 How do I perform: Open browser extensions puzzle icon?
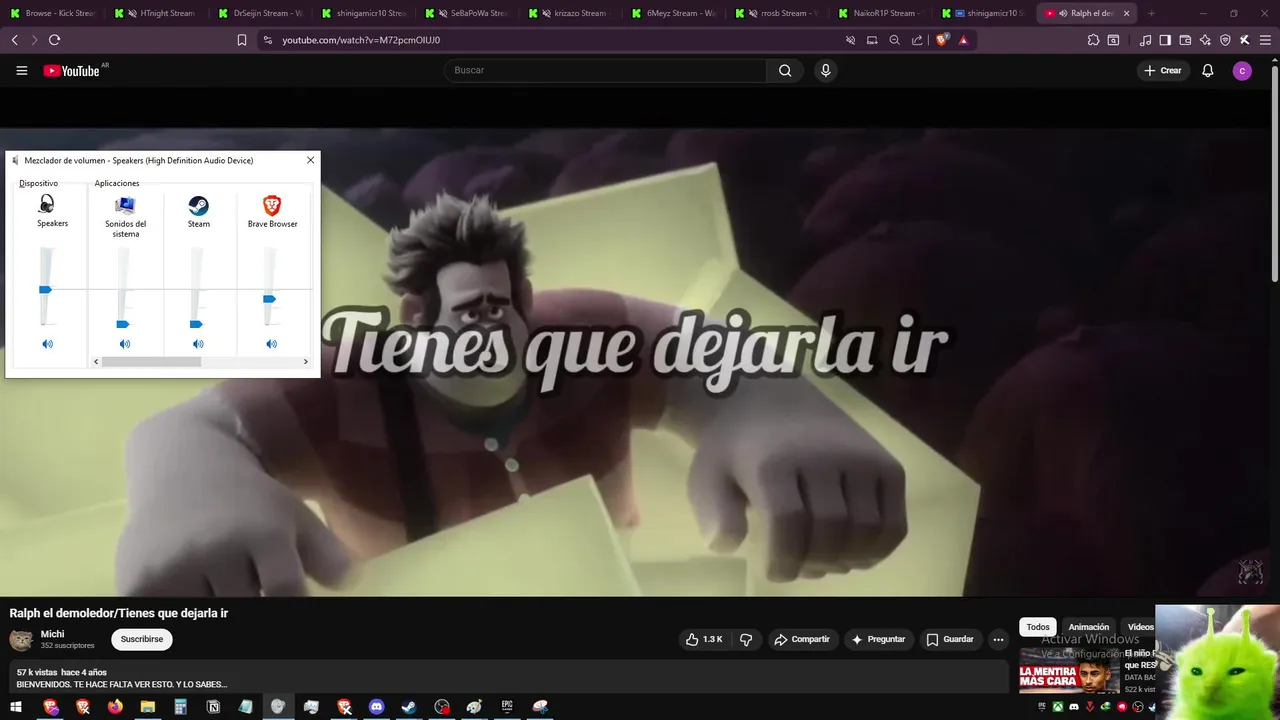click(x=1093, y=40)
